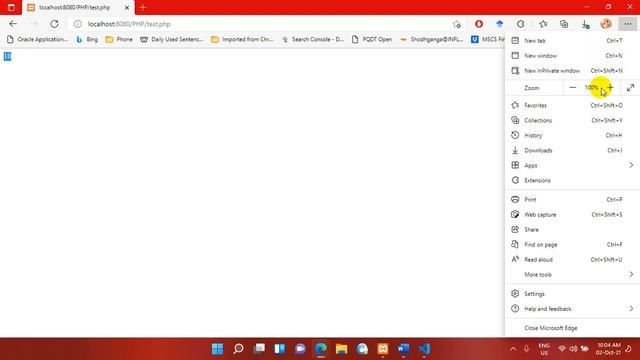
Task: Start Web capture from the menu
Action: coord(572,215)
